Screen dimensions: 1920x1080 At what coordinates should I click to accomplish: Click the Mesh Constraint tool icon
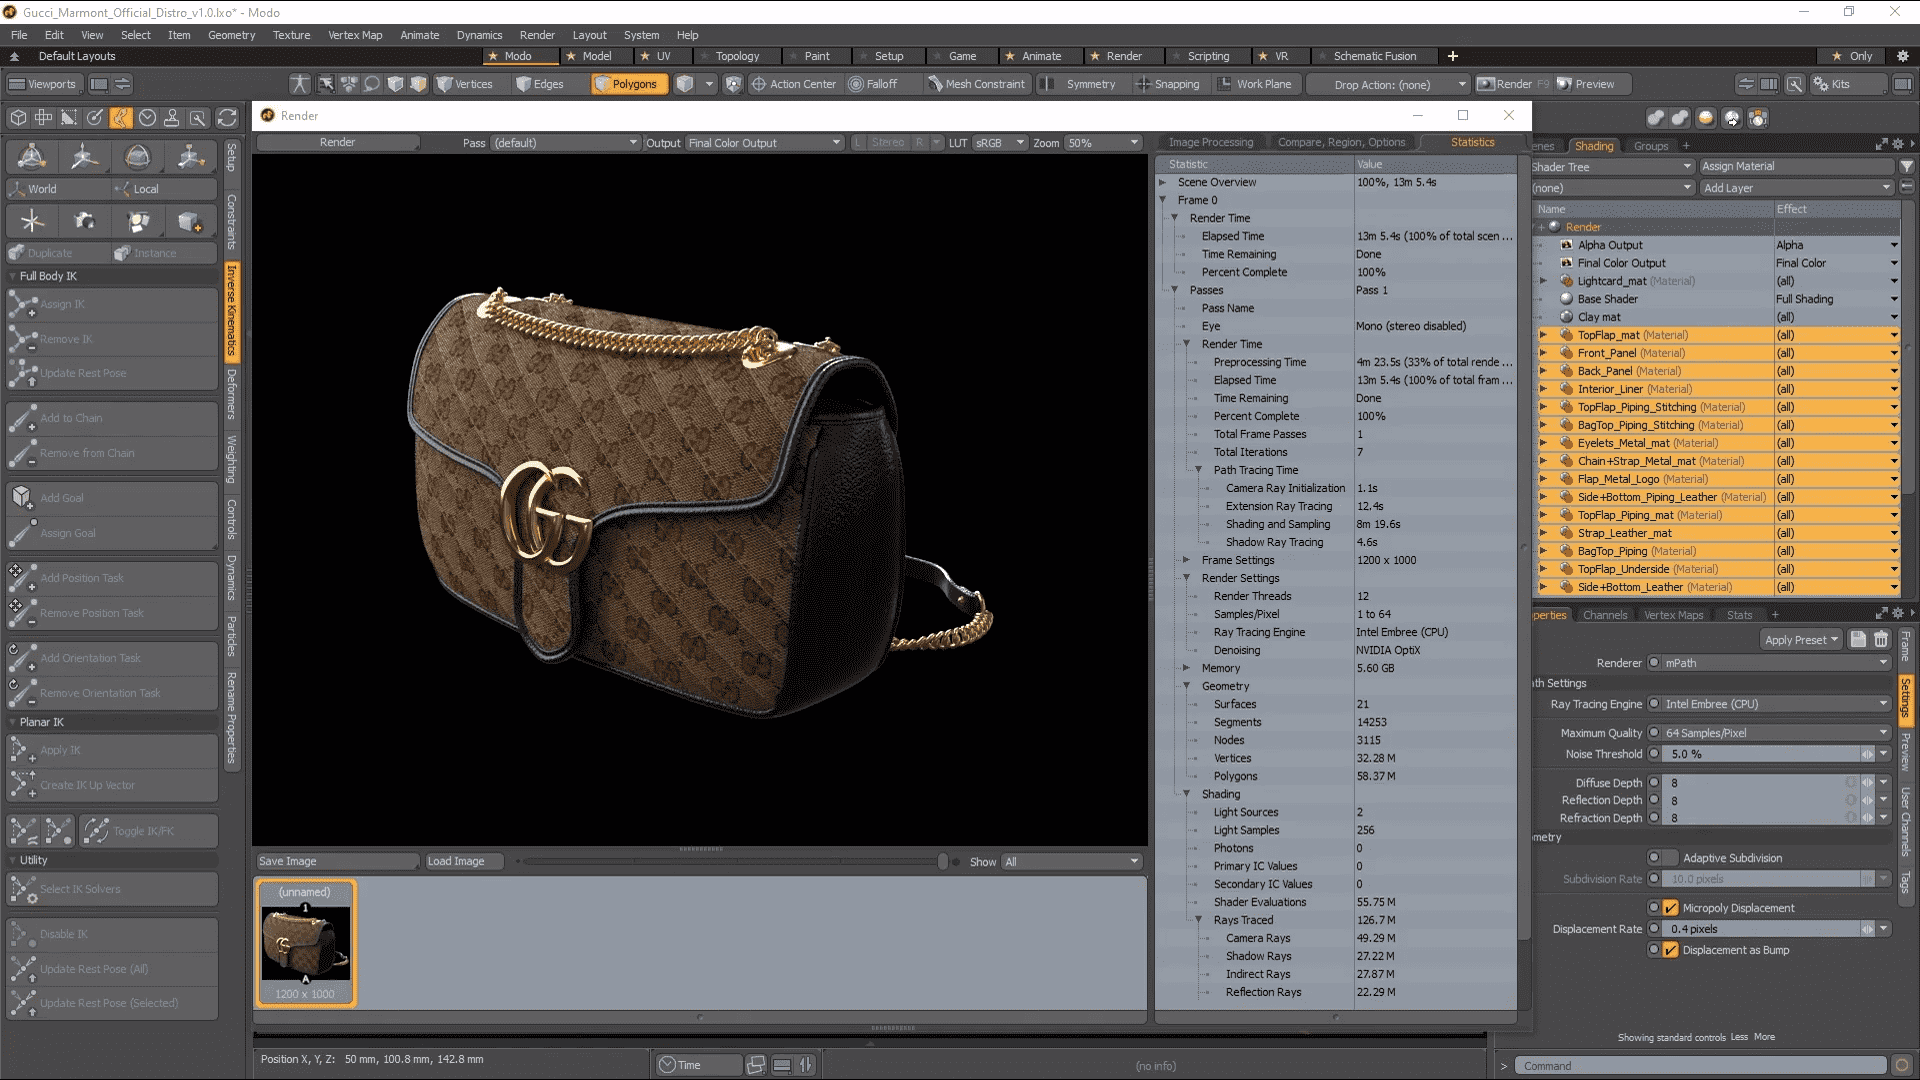pyautogui.click(x=932, y=83)
